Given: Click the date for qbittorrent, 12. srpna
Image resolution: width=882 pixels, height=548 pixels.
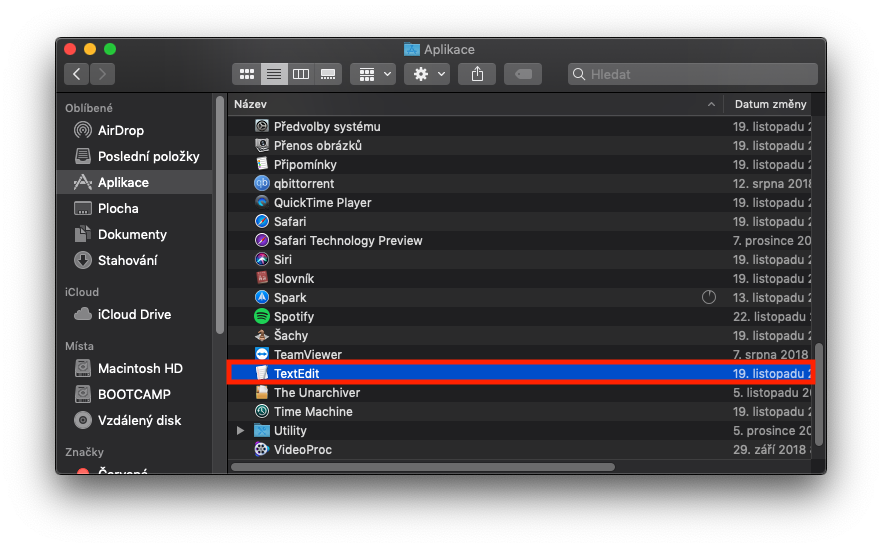Looking at the screenshot, I should point(772,183).
